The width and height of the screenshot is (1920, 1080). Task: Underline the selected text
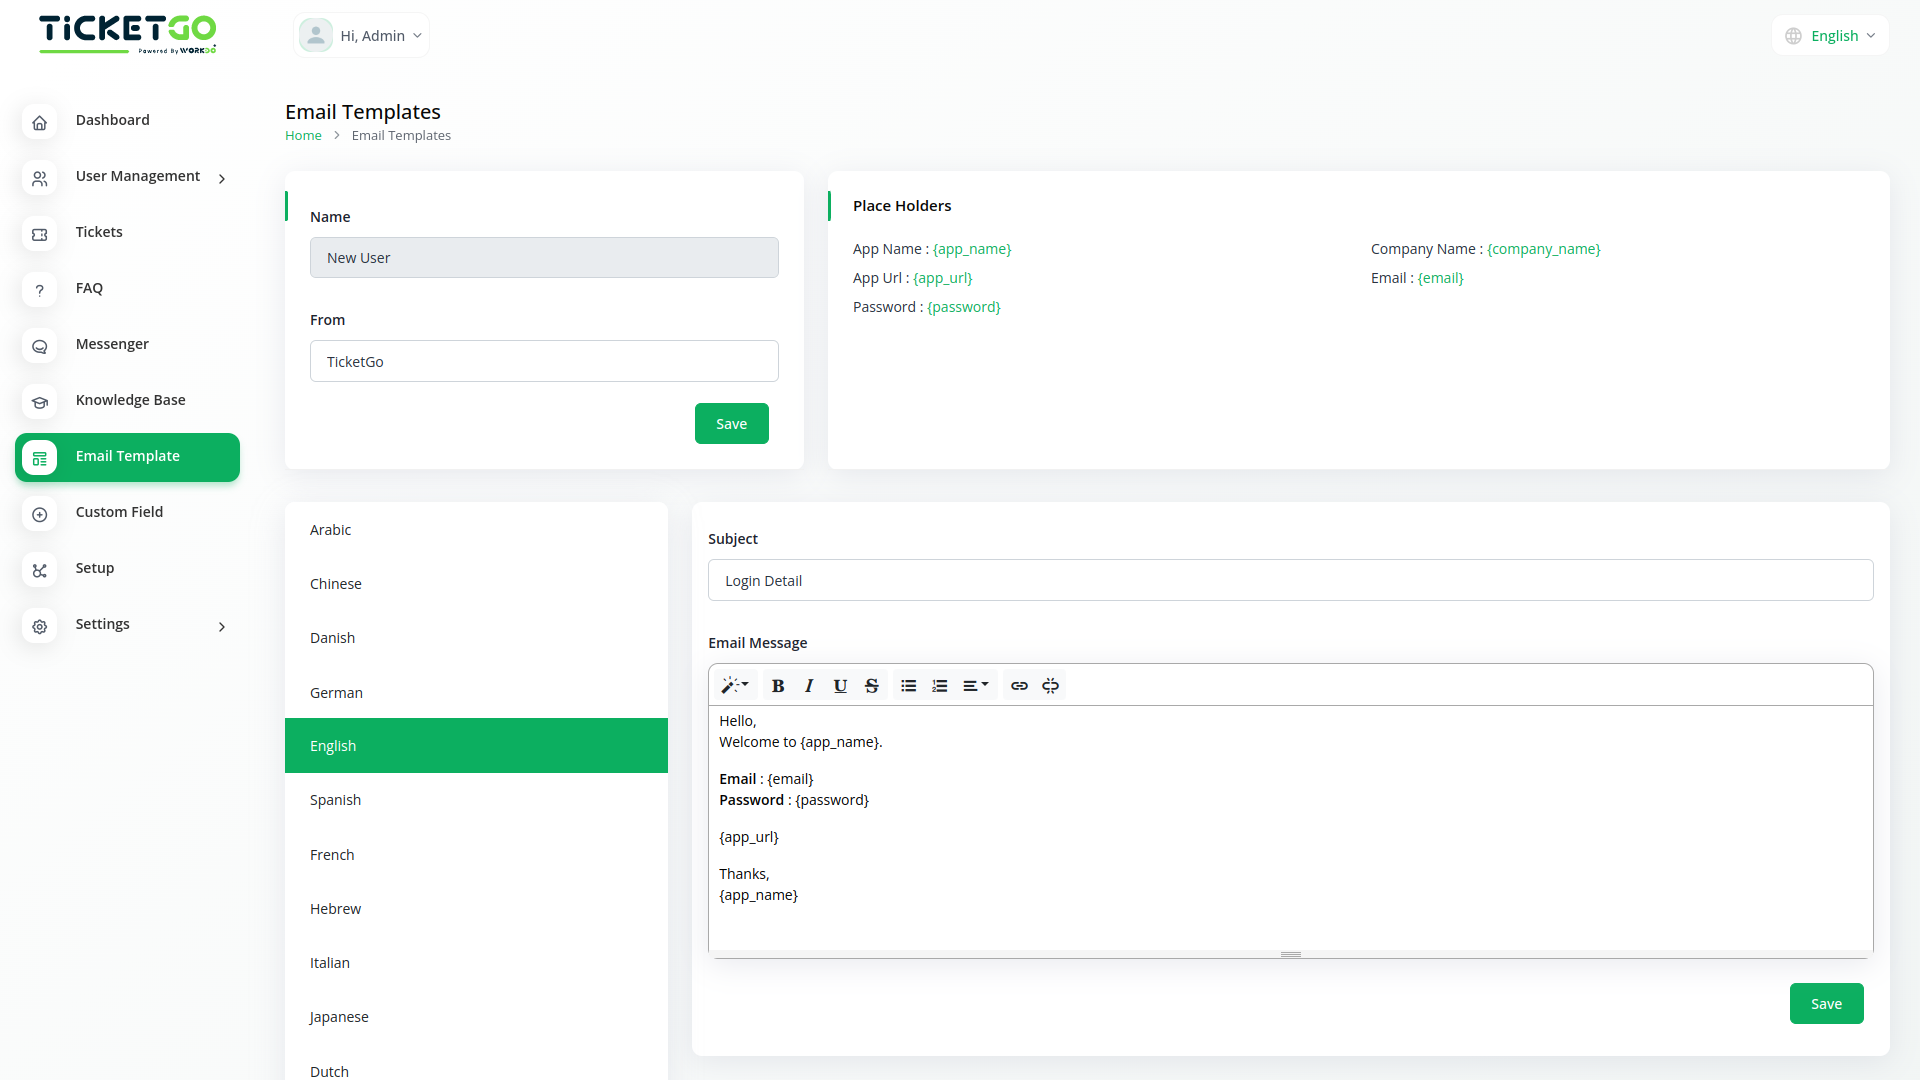840,685
